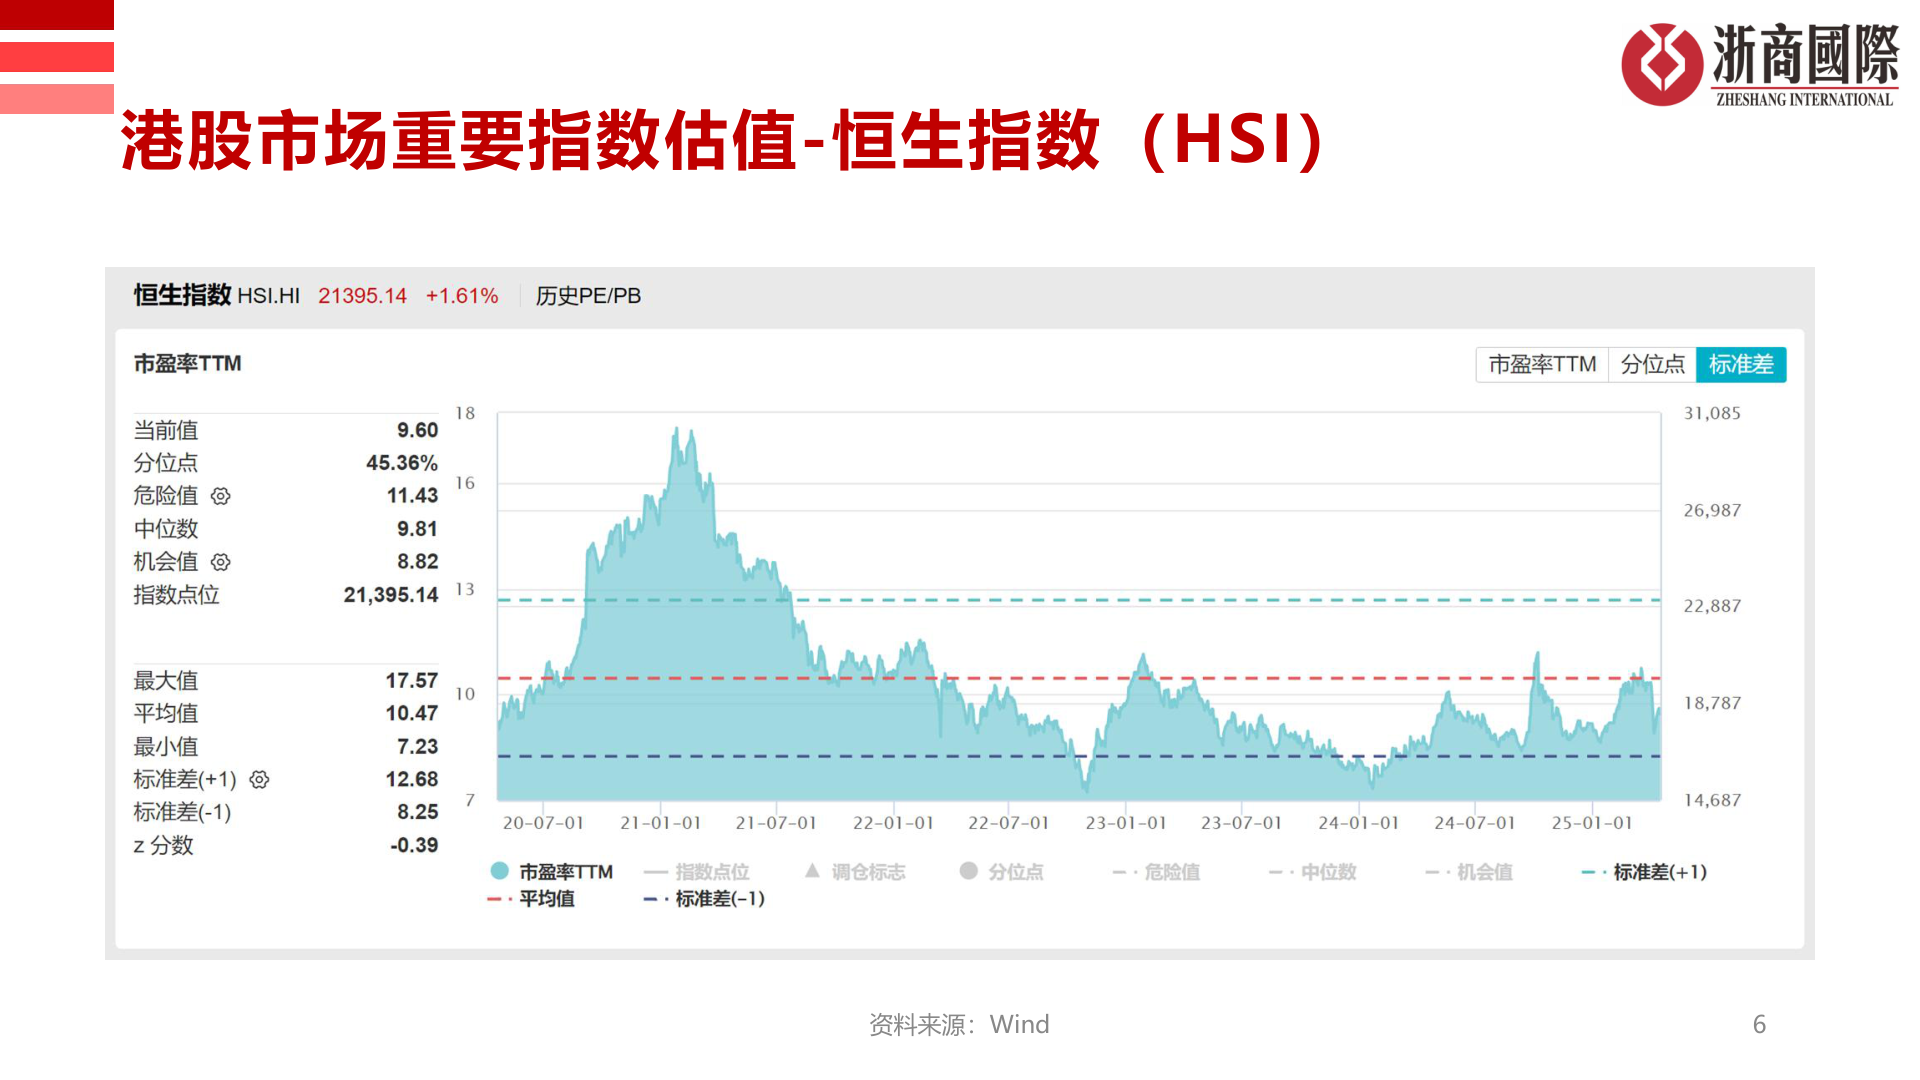Click the teal 市盈率TTM color dot
This screenshot has width=1920, height=1080.
coord(497,871)
